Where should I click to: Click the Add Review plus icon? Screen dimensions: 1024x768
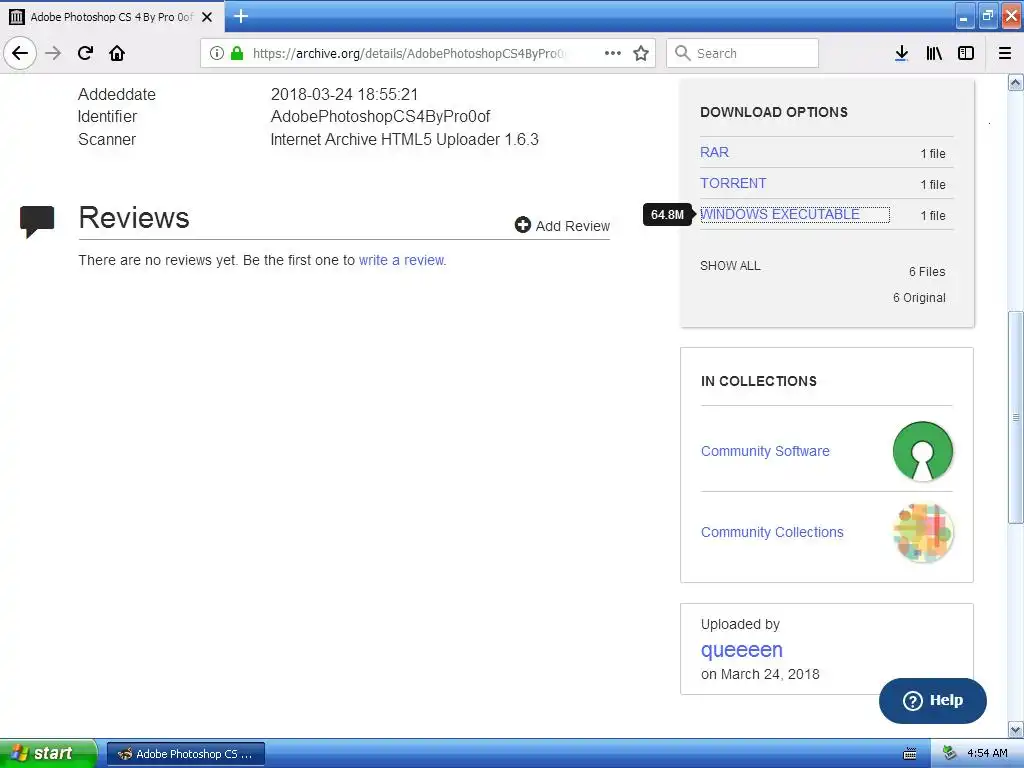coord(522,225)
